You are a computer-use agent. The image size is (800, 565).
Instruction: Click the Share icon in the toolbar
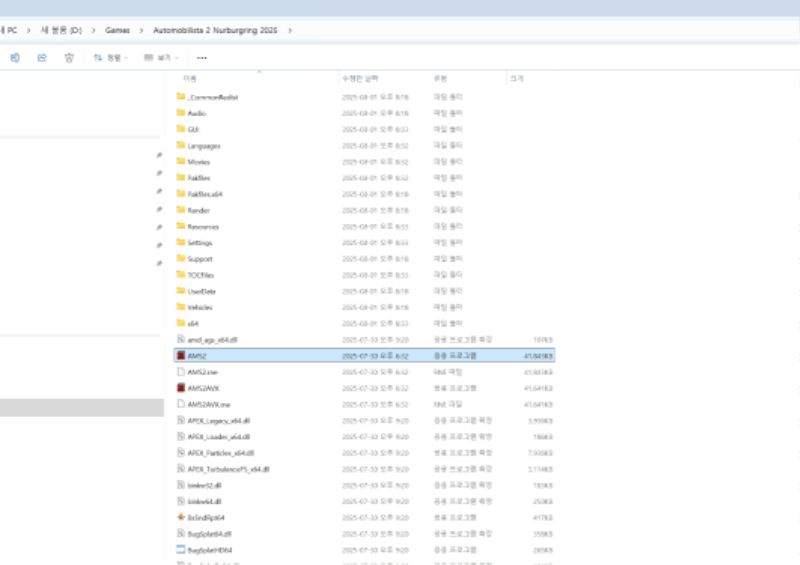coord(42,58)
